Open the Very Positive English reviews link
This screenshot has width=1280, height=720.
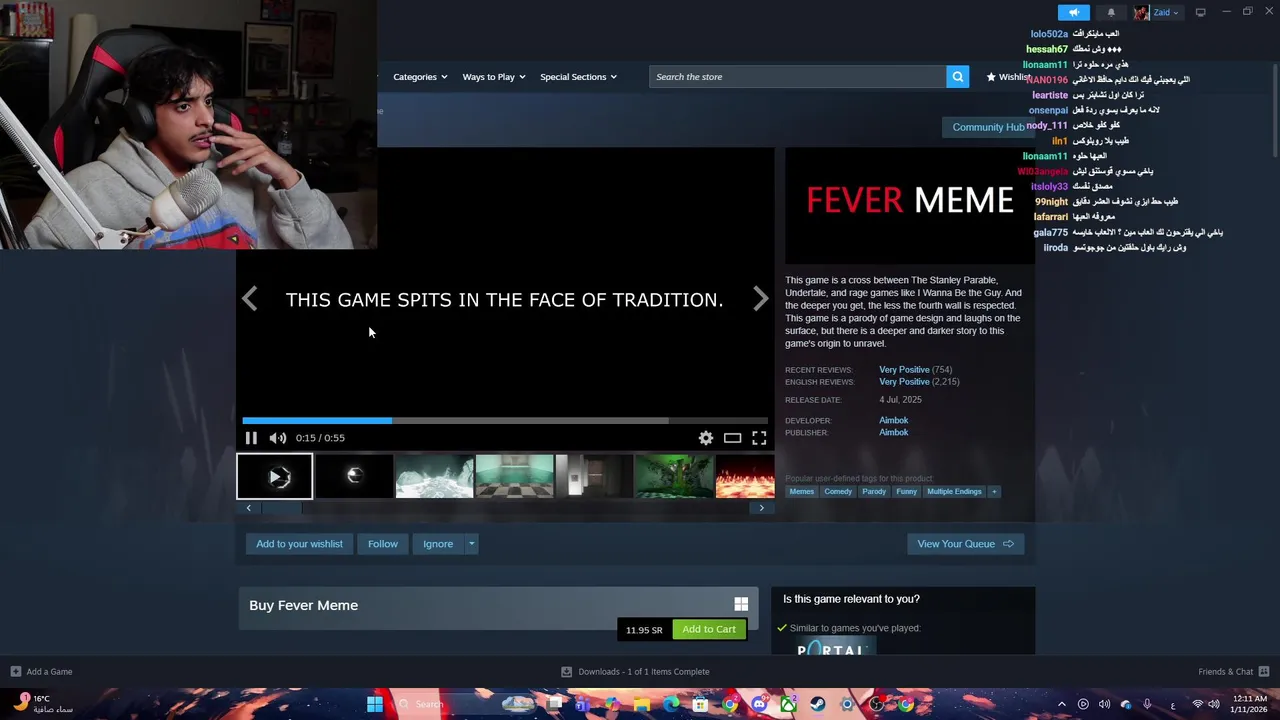click(904, 382)
